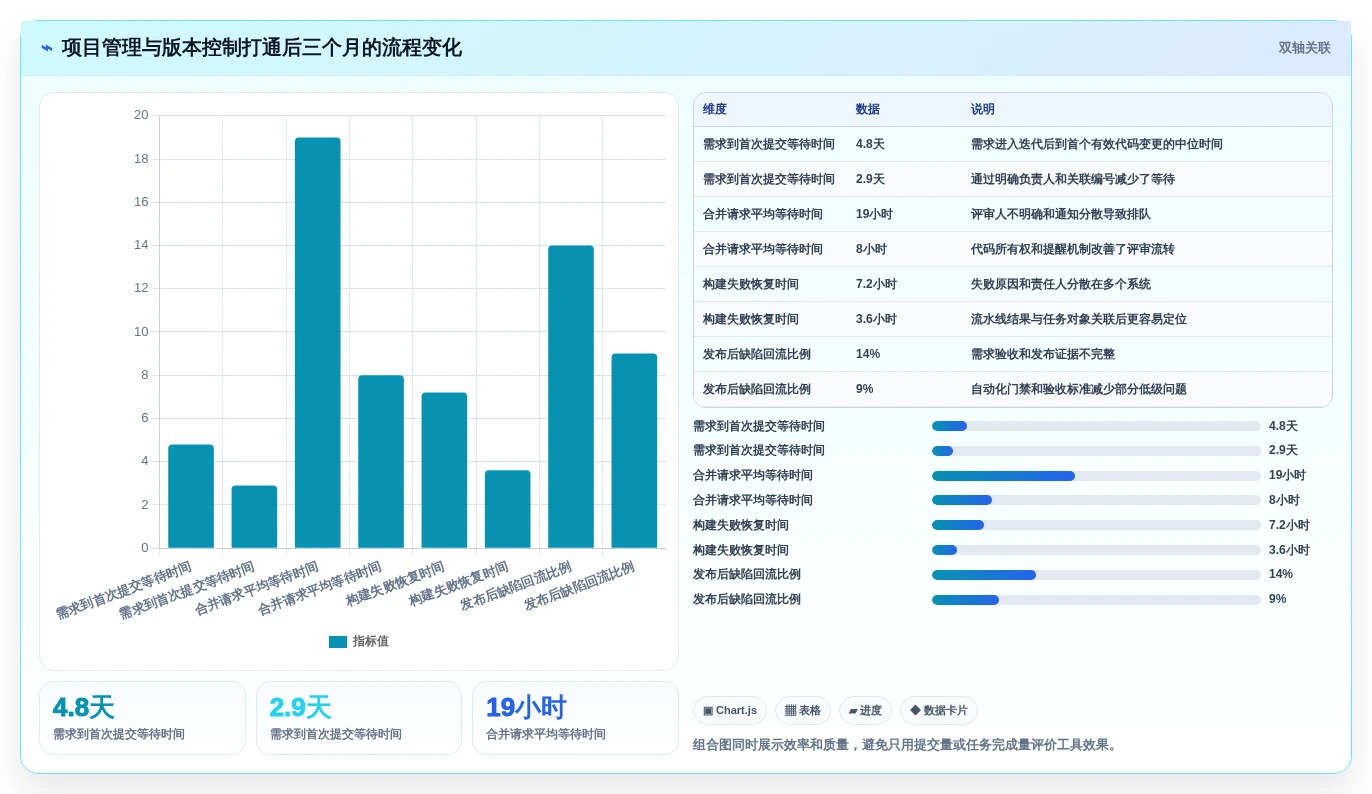Click the bar icon on the 进度 chip
This screenshot has width=1372, height=794.
coord(853,711)
